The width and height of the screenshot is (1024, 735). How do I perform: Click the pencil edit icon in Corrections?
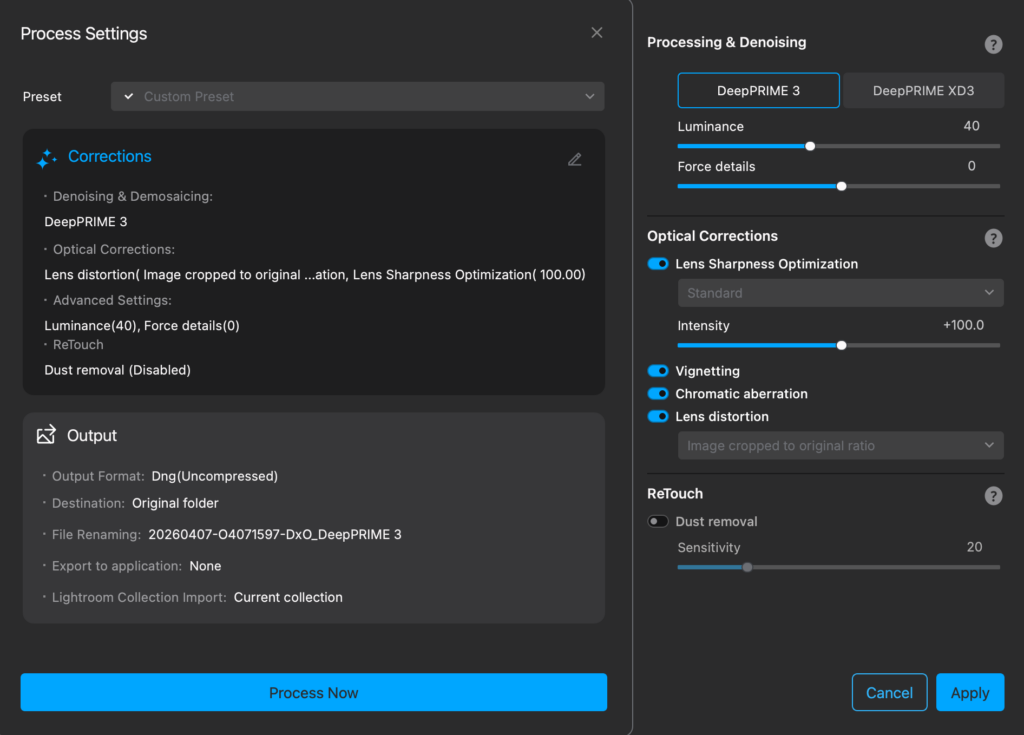[x=575, y=159]
